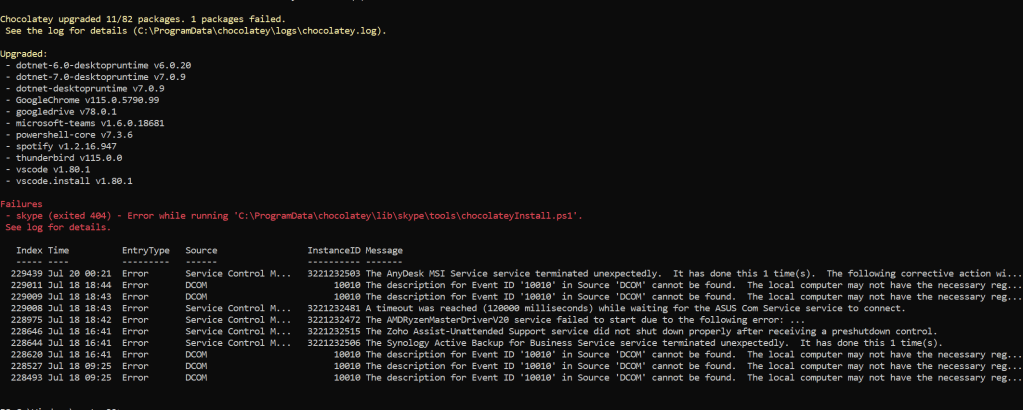Click InstanceID 3221232481
Image resolution: width=1023 pixels, height=410 pixels.
coord(334,308)
